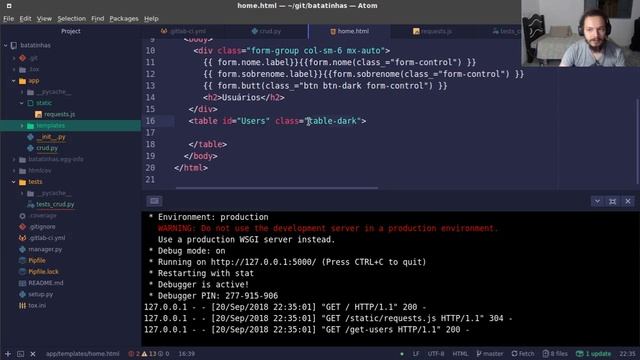Image resolution: width=640 pixels, height=360 pixels.
Task: Click the git Fetch button
Action: tap(523, 354)
